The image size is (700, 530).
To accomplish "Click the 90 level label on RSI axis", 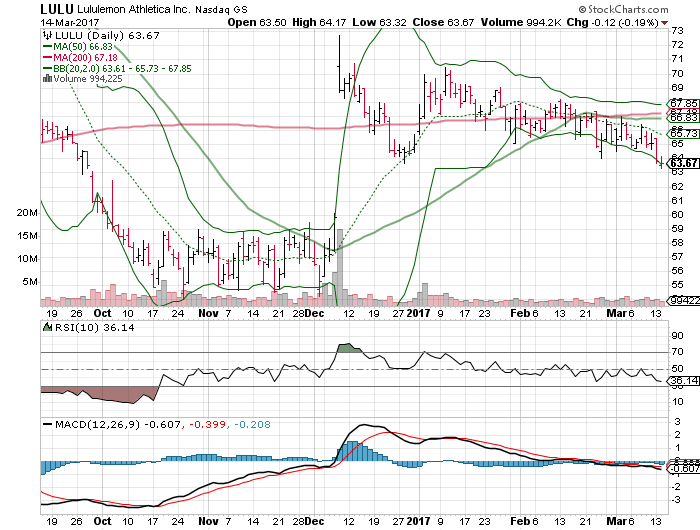I will pyautogui.click(x=678, y=335).
